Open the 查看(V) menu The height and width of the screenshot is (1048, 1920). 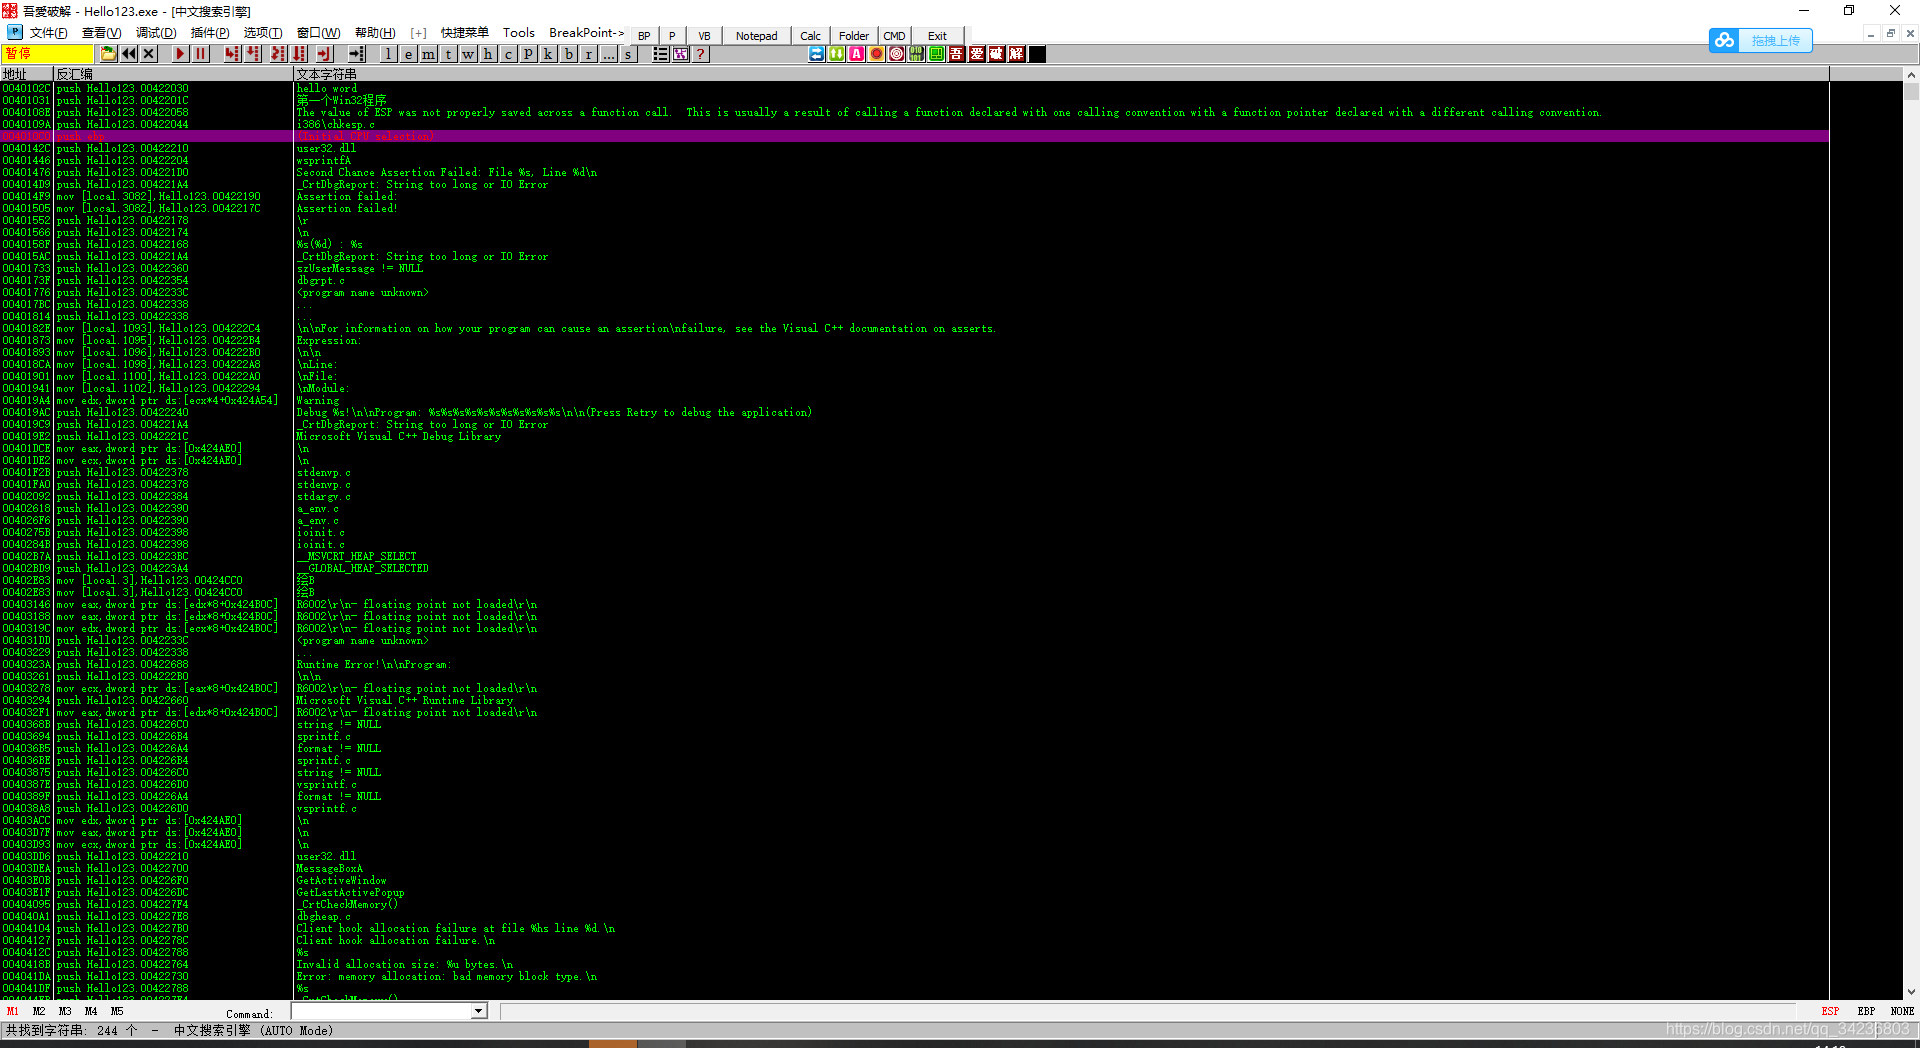[x=101, y=33]
